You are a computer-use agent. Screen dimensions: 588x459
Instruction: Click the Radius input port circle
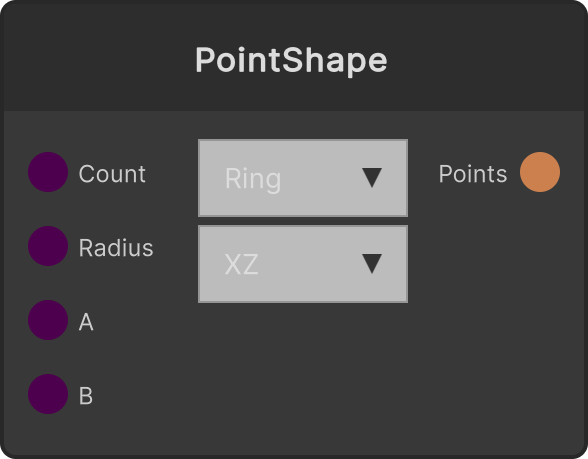[x=48, y=246]
